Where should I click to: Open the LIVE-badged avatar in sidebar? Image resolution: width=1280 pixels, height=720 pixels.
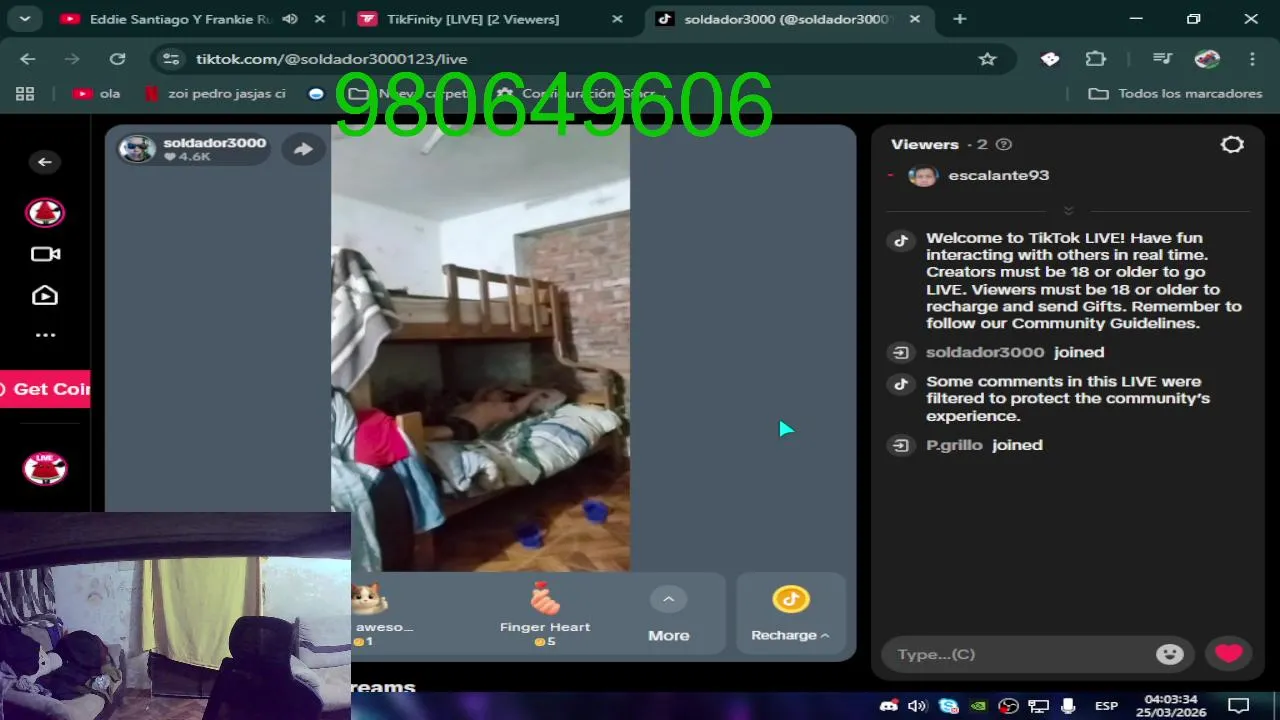45,468
